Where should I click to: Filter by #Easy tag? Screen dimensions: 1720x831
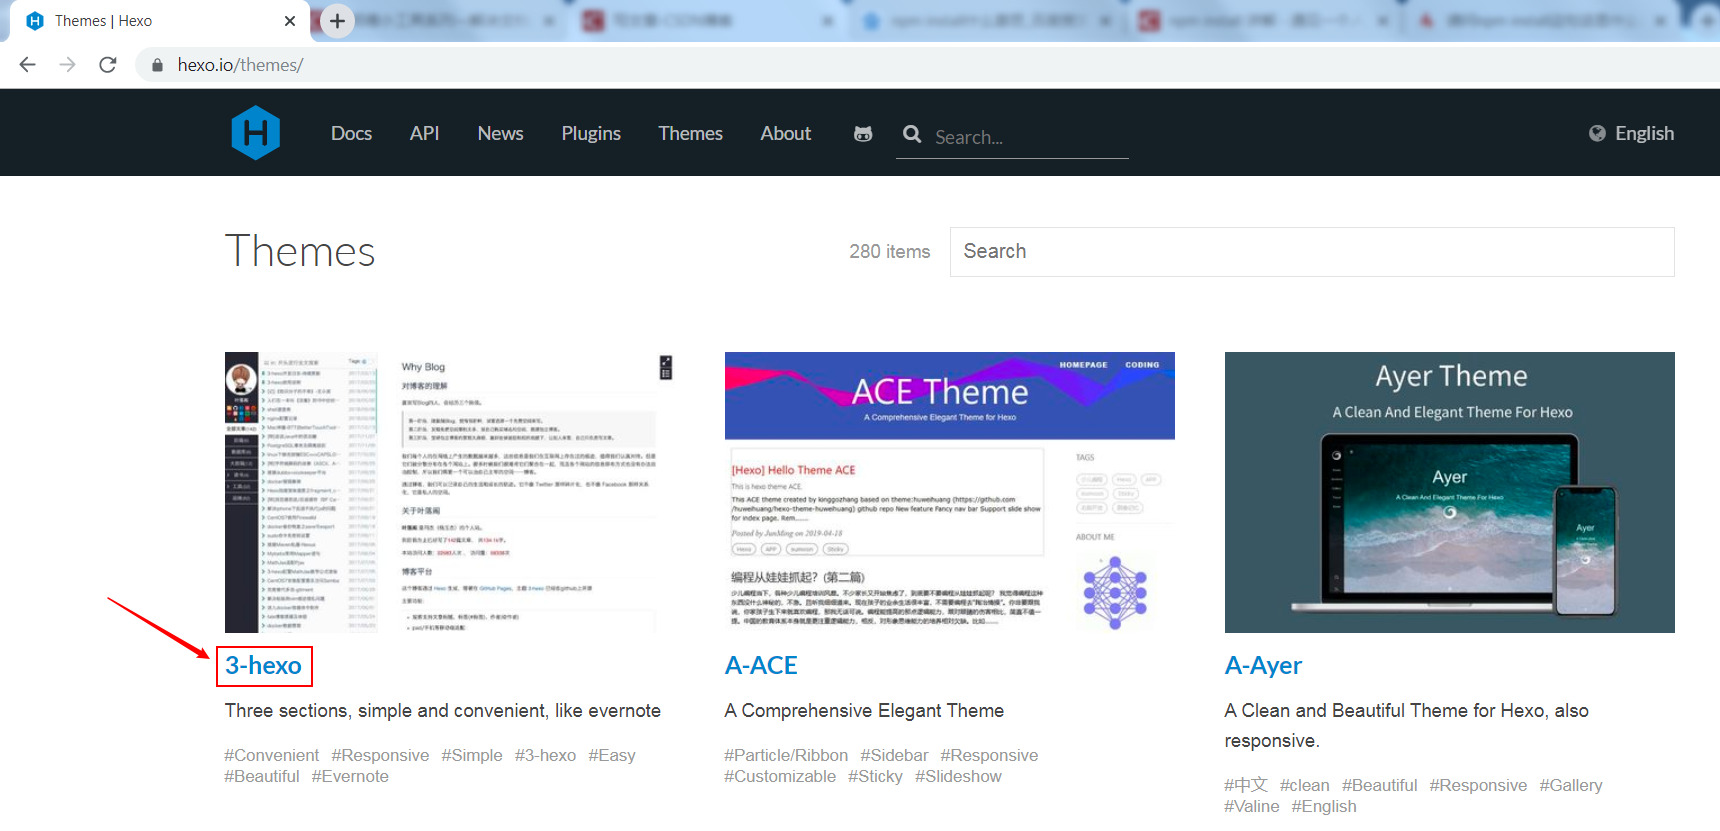pos(612,755)
